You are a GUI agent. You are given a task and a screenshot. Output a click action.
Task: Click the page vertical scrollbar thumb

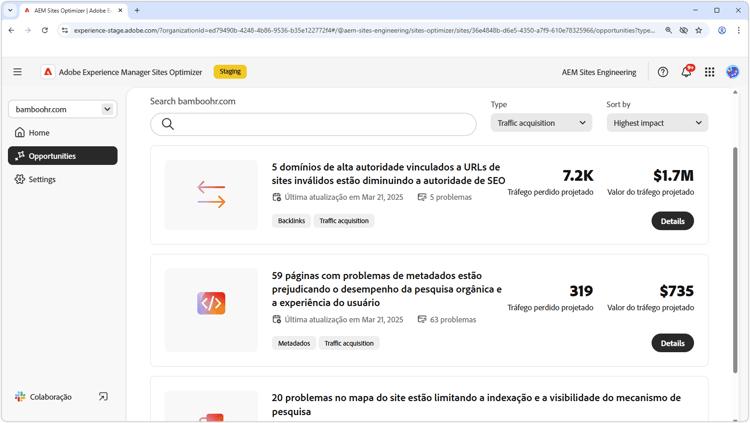[x=735, y=260]
